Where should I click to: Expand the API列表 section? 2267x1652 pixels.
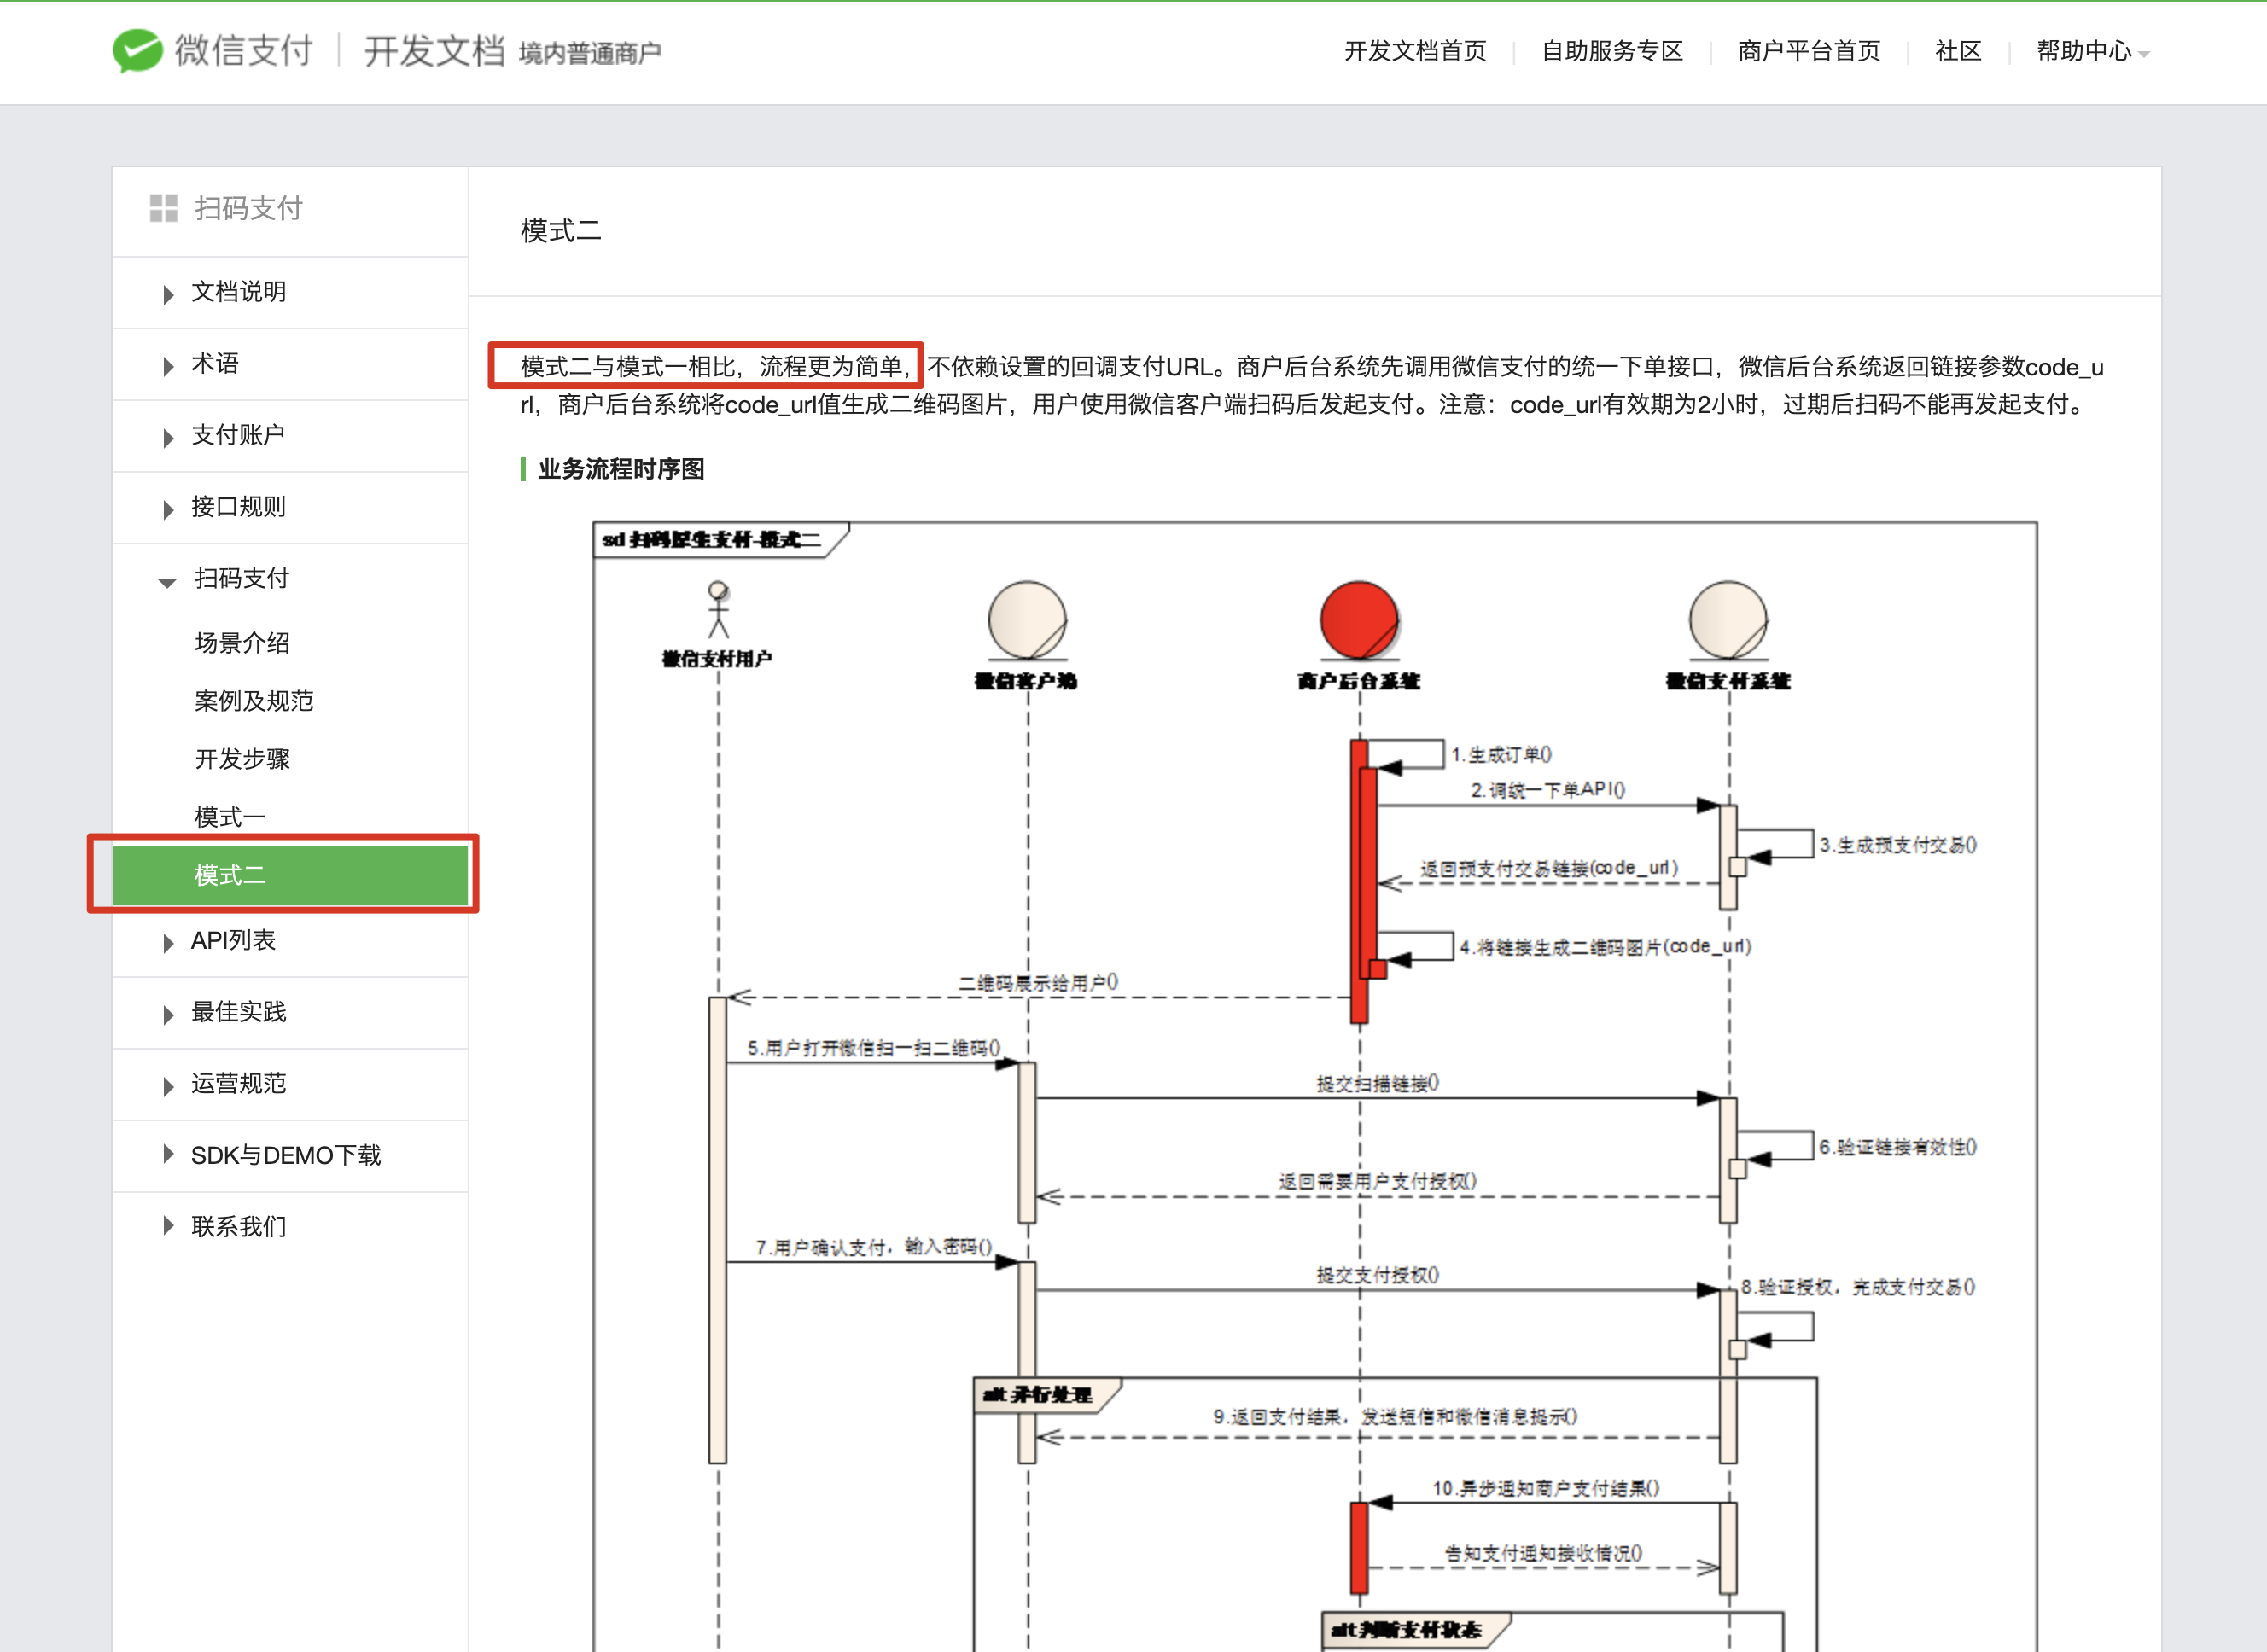(x=232, y=941)
